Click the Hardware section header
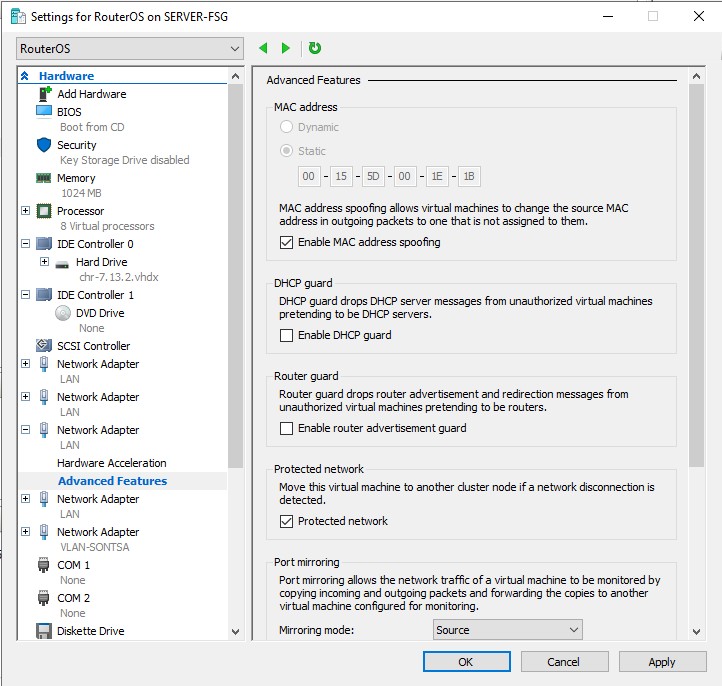This screenshot has height=686, width=722. pos(66,76)
